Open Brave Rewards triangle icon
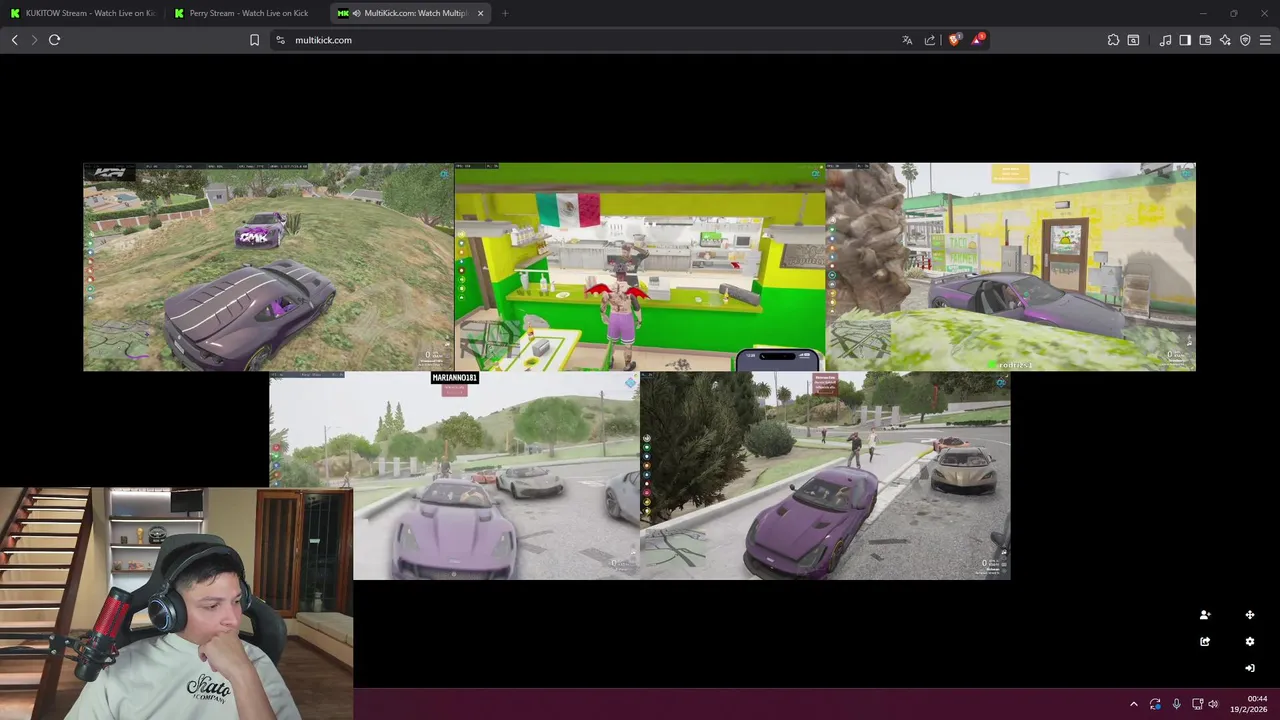This screenshot has width=1280, height=720. click(x=978, y=40)
